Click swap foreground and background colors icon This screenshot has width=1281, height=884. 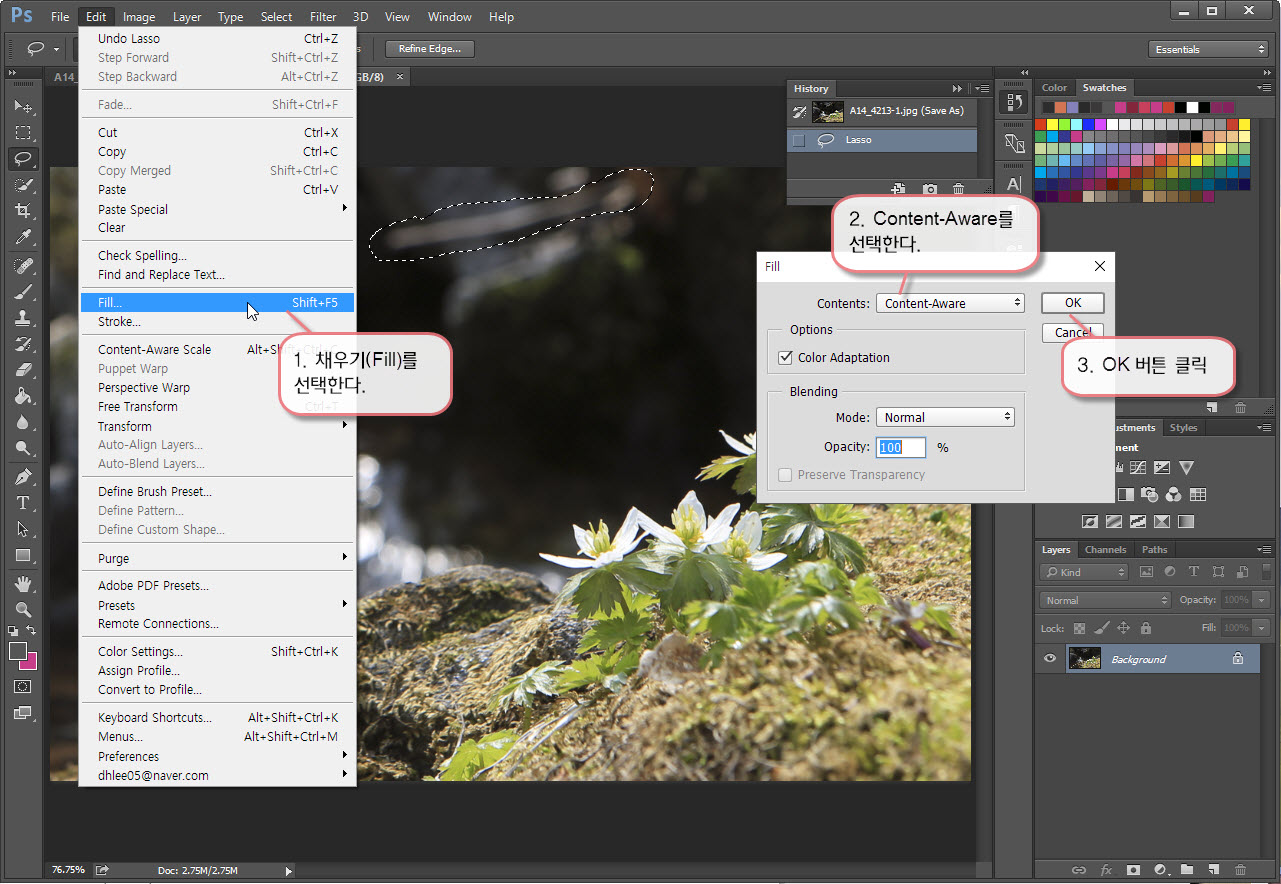(32, 630)
